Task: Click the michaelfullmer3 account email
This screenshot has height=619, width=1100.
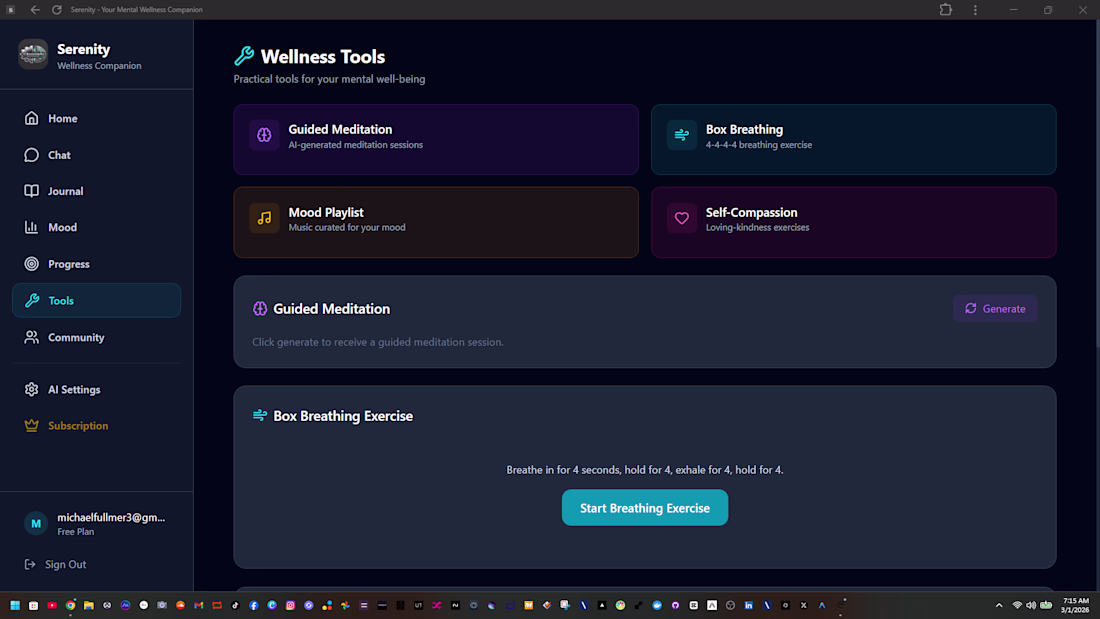Action: coord(111,517)
